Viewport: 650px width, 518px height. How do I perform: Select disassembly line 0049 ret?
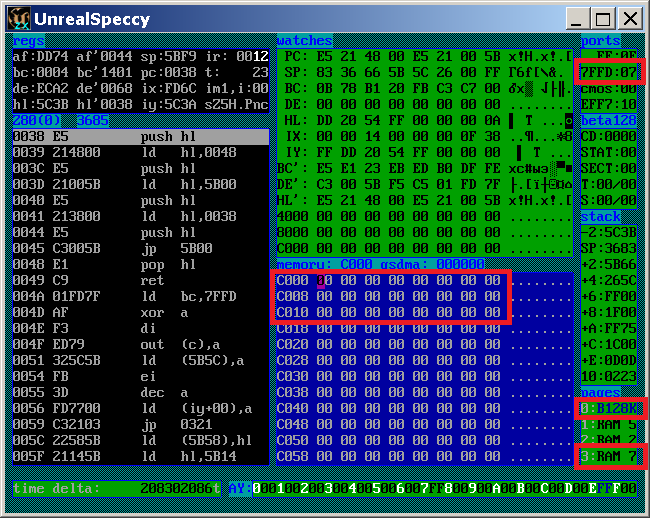141,281
